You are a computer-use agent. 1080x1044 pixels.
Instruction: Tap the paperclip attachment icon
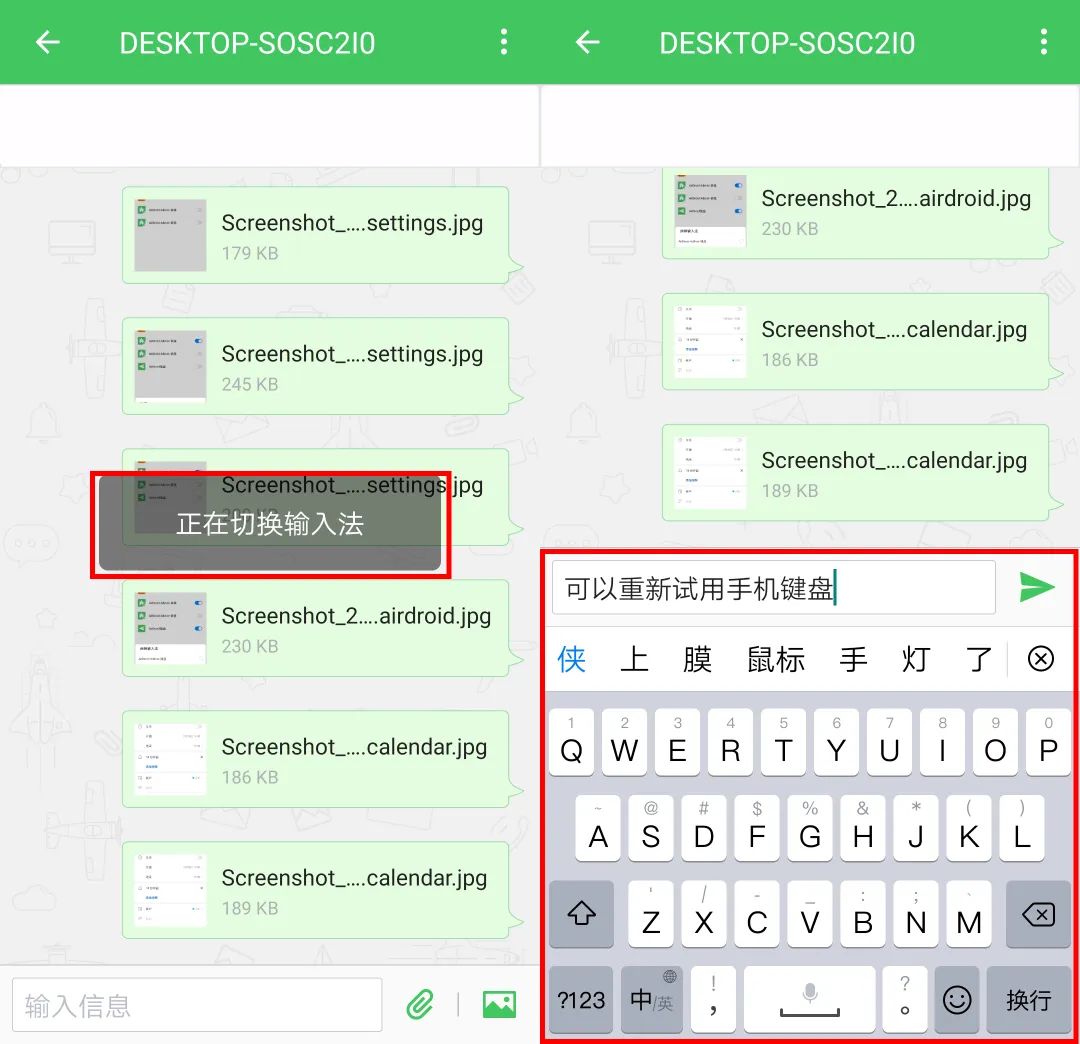click(421, 1003)
